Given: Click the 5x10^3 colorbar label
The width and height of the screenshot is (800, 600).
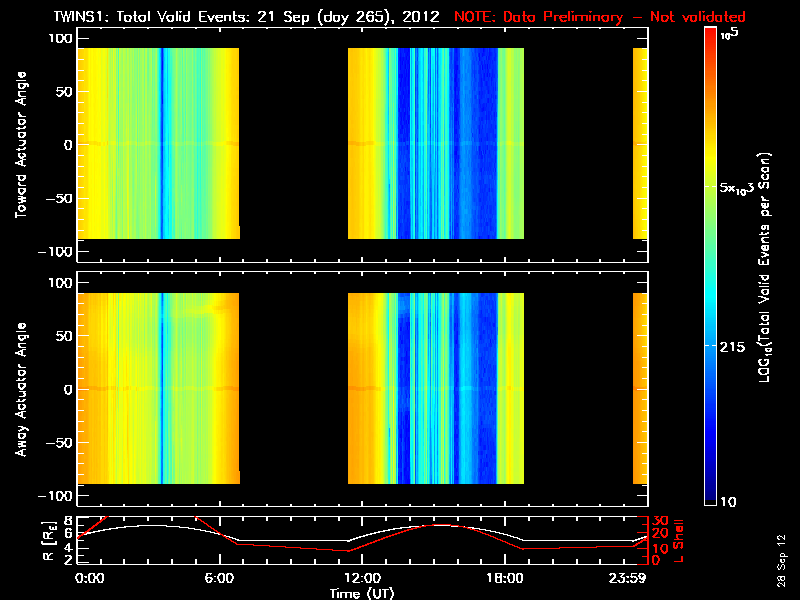Looking at the screenshot, I should [x=737, y=187].
